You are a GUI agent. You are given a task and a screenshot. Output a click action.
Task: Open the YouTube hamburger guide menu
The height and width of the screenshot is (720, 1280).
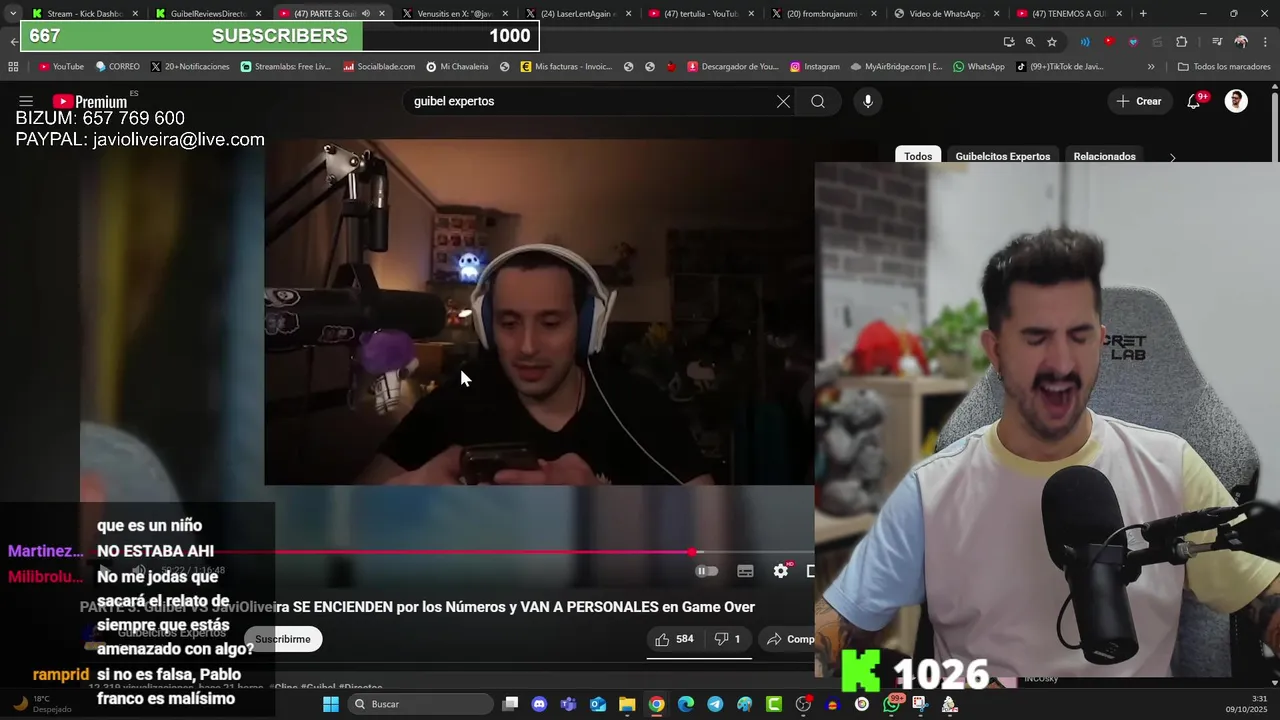pos(26,101)
